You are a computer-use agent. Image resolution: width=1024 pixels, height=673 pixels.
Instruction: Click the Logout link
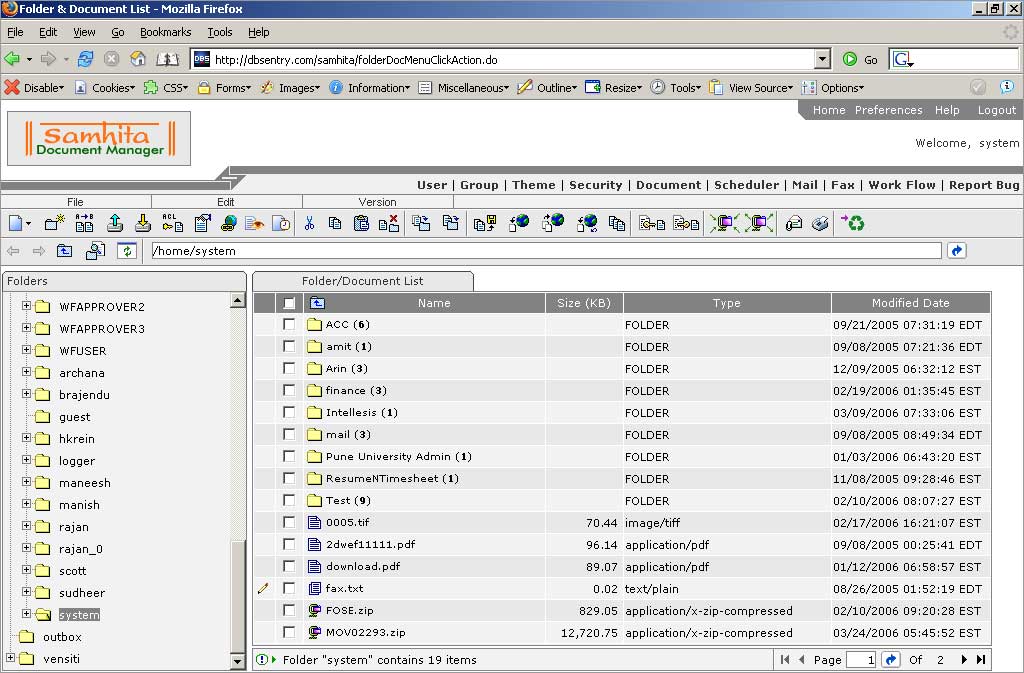(997, 110)
